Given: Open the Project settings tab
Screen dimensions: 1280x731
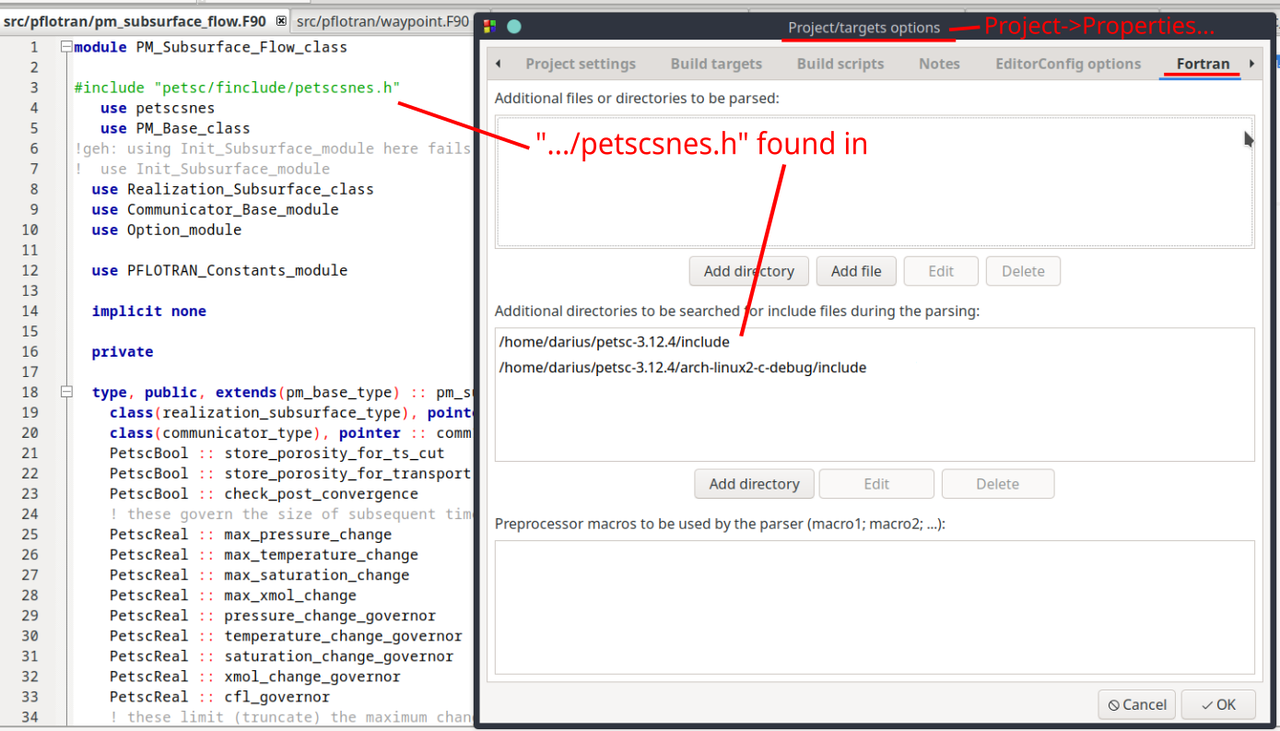Looking at the screenshot, I should pos(580,64).
